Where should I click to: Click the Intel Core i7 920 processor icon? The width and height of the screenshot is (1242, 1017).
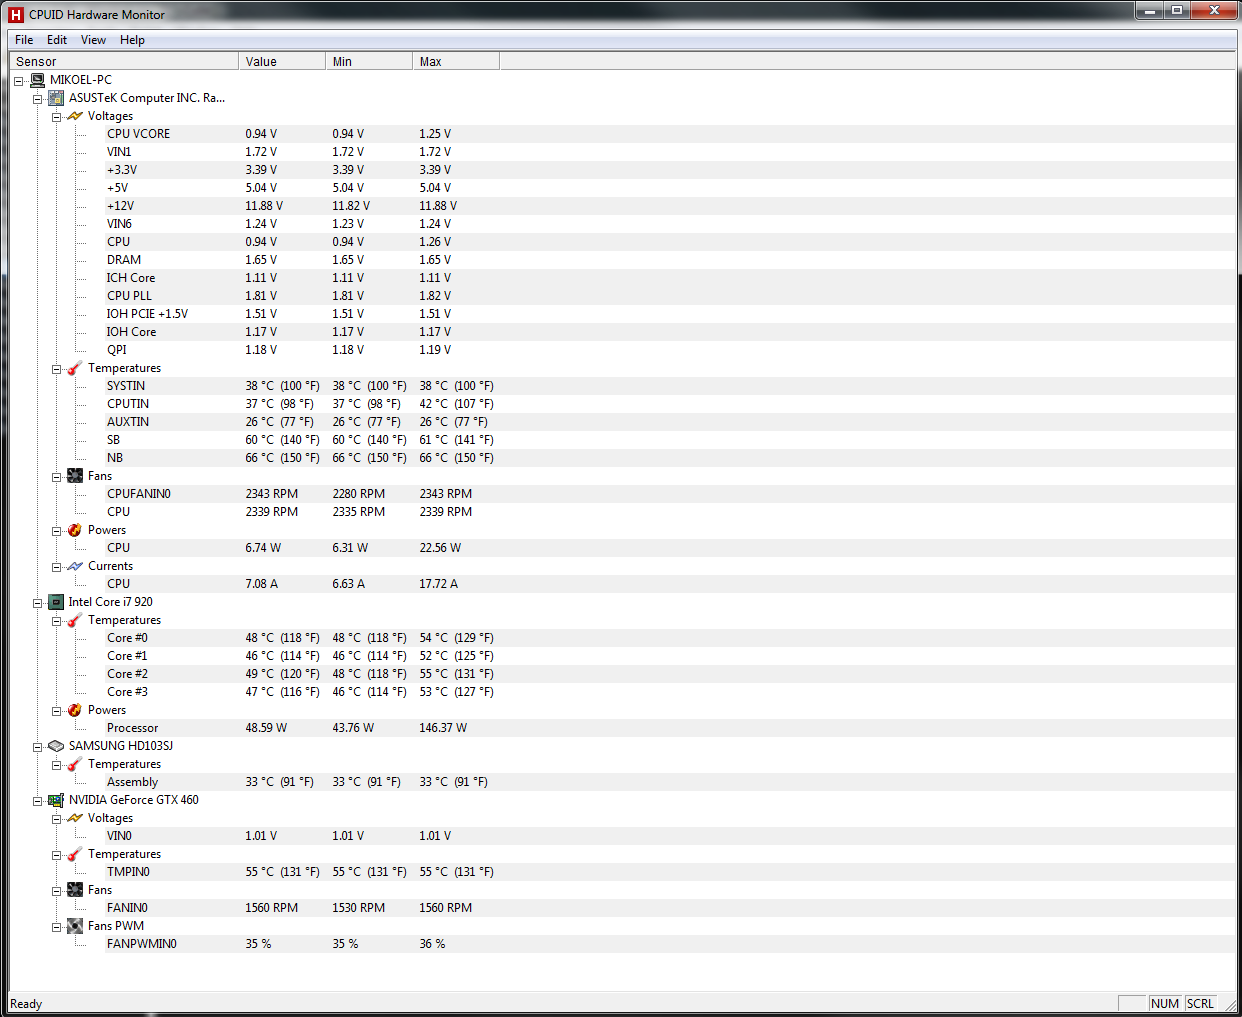[56, 602]
